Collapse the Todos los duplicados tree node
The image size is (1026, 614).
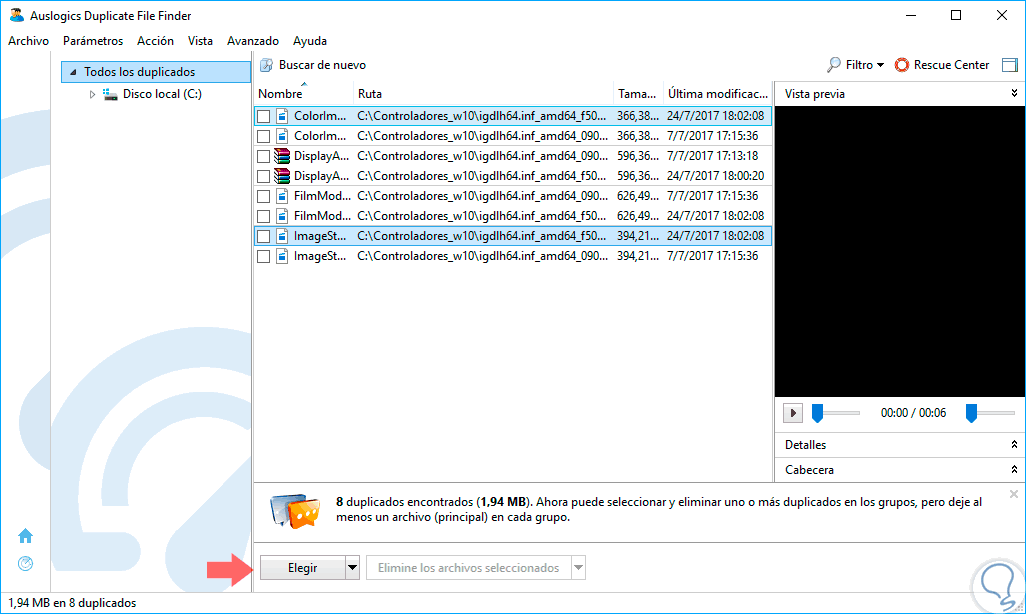point(73,72)
